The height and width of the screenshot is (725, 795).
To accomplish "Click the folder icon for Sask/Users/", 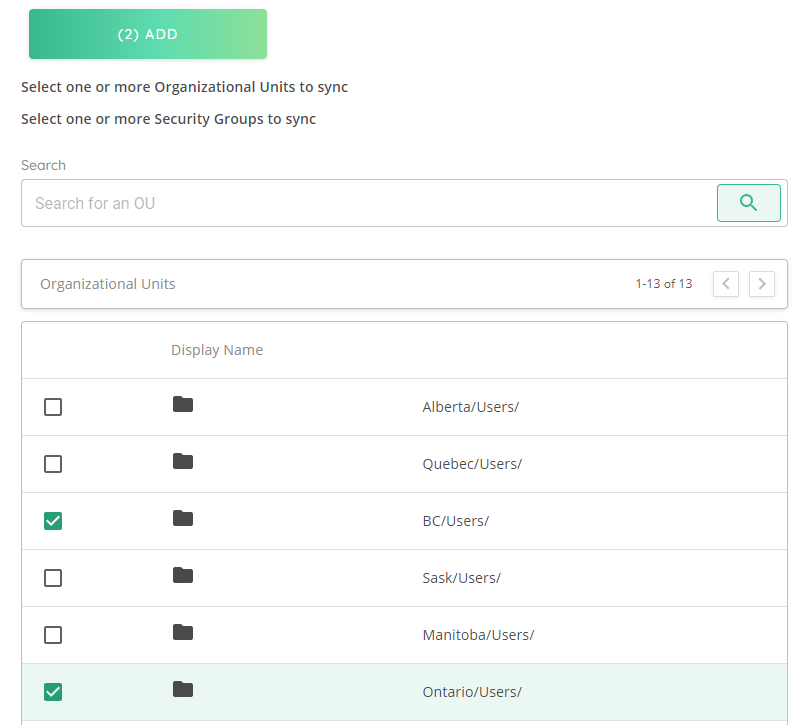I will point(183,575).
